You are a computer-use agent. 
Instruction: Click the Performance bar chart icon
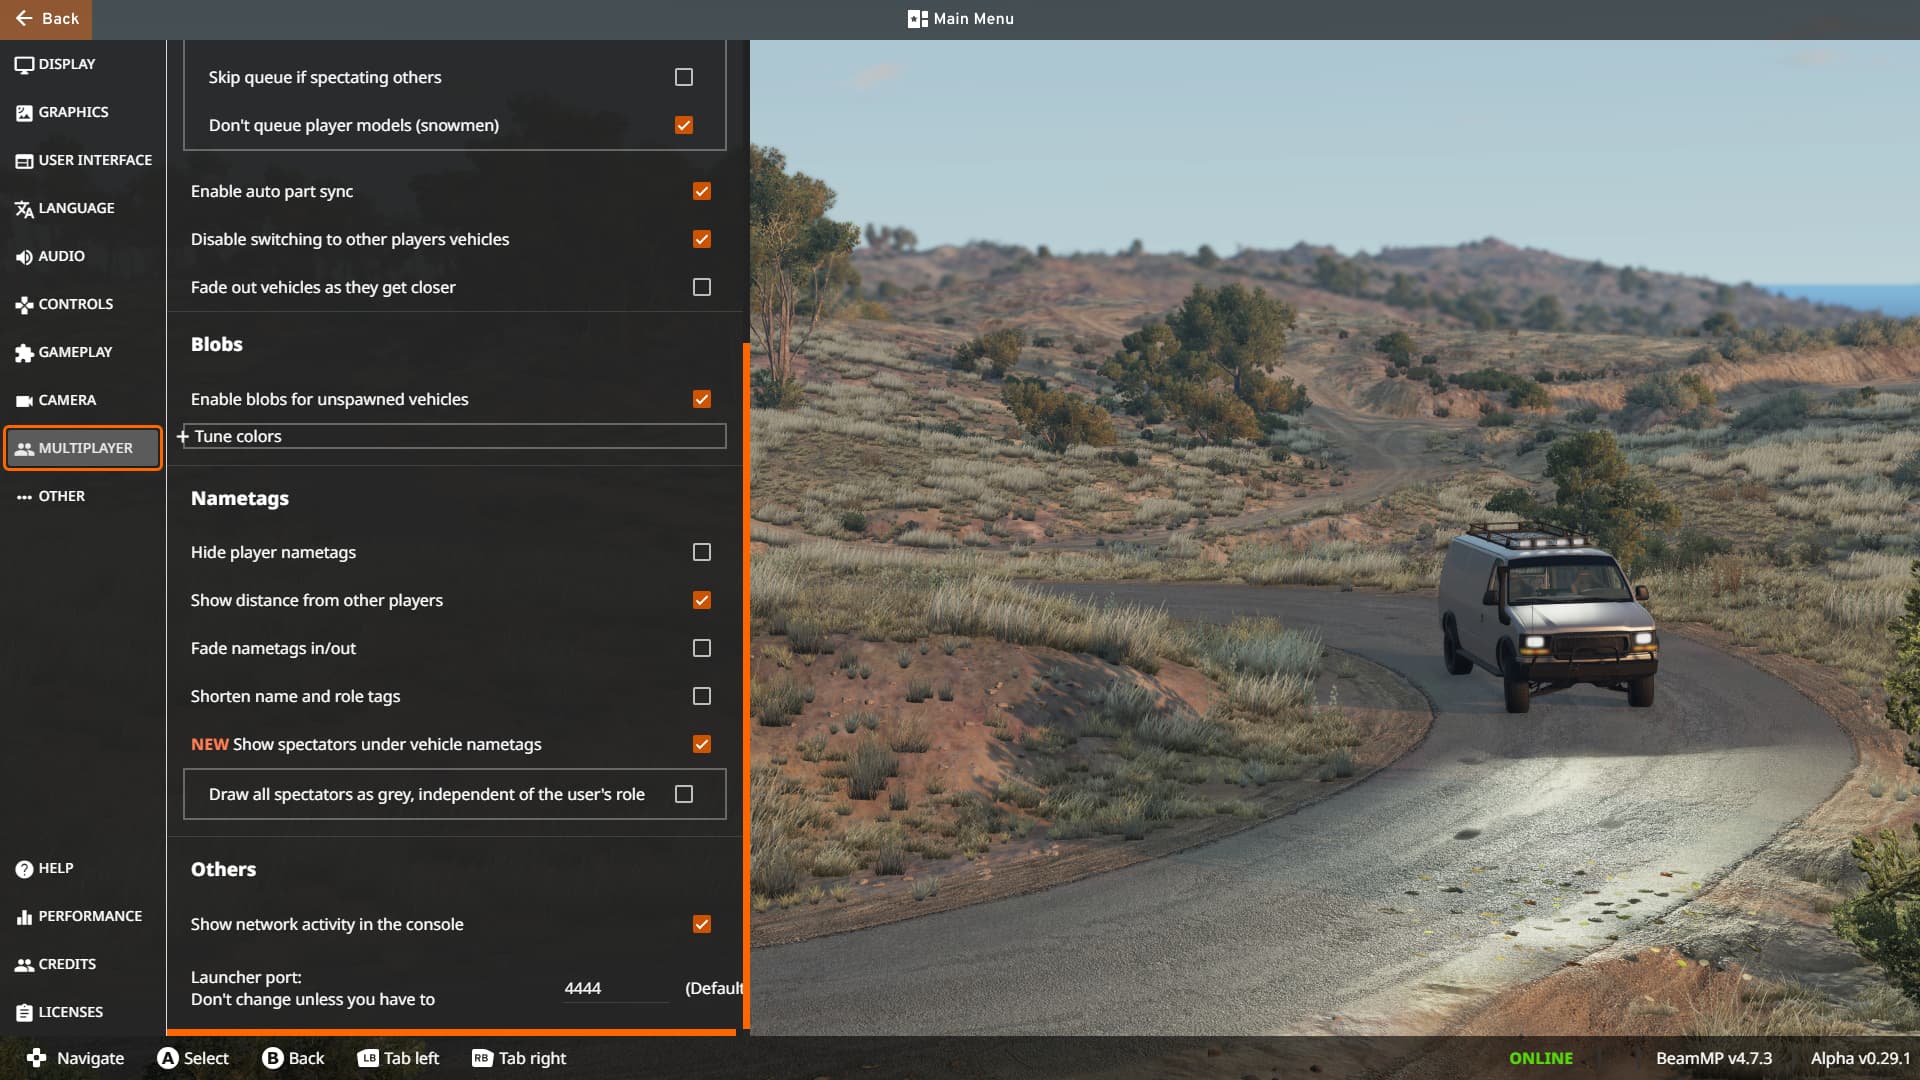pyautogui.click(x=24, y=917)
